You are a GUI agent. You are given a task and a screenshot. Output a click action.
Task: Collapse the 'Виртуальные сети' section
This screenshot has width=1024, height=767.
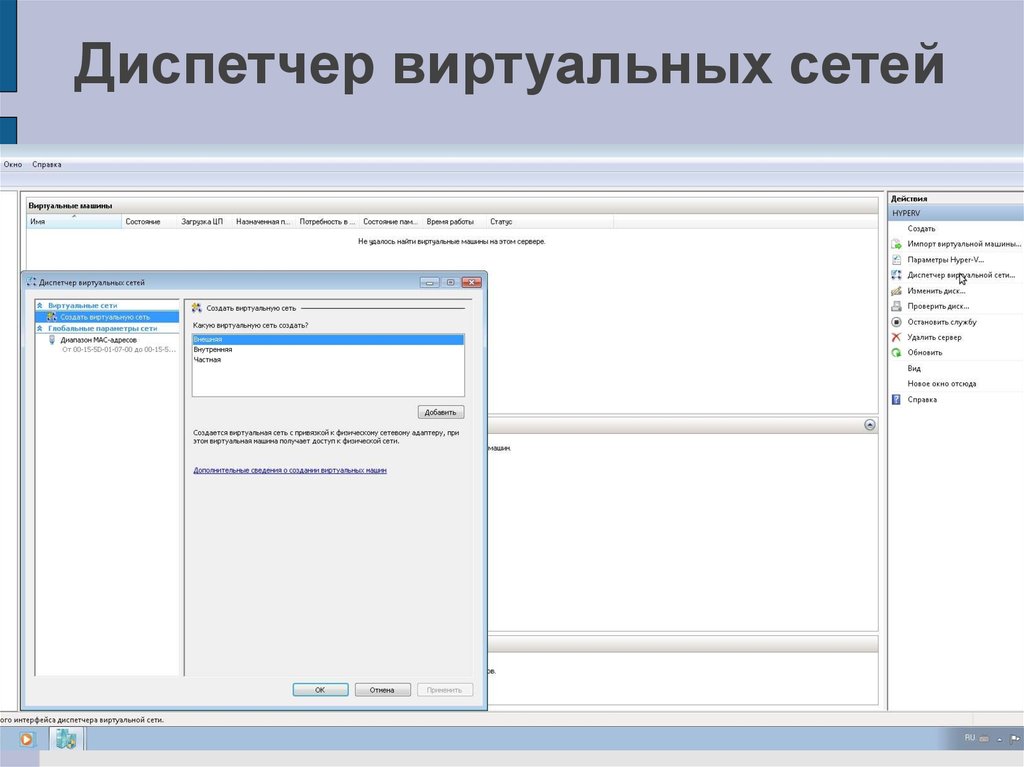40,305
